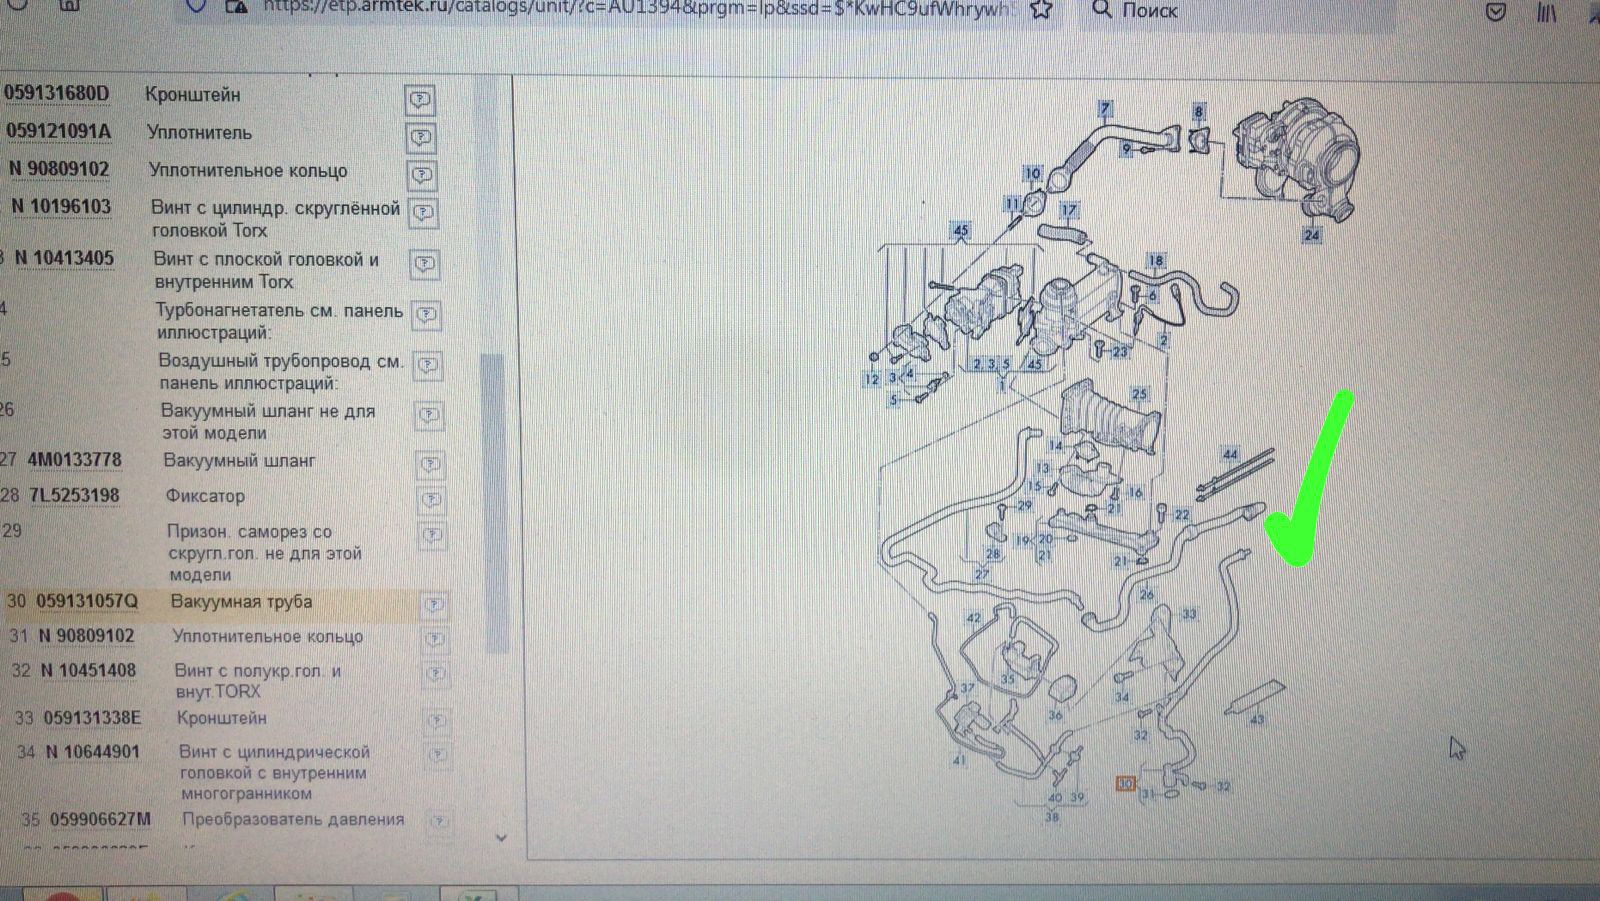Click scroll-down arrow of parts list
This screenshot has width=1600, height=901.
501,838
